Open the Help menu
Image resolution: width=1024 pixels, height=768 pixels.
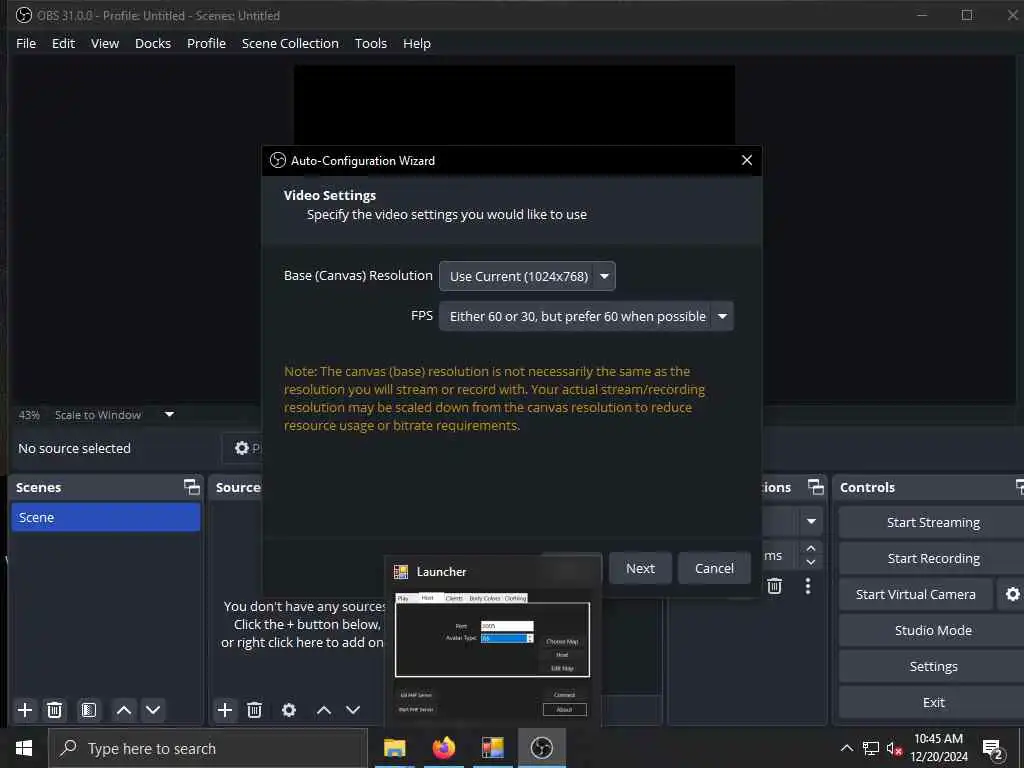click(x=417, y=43)
